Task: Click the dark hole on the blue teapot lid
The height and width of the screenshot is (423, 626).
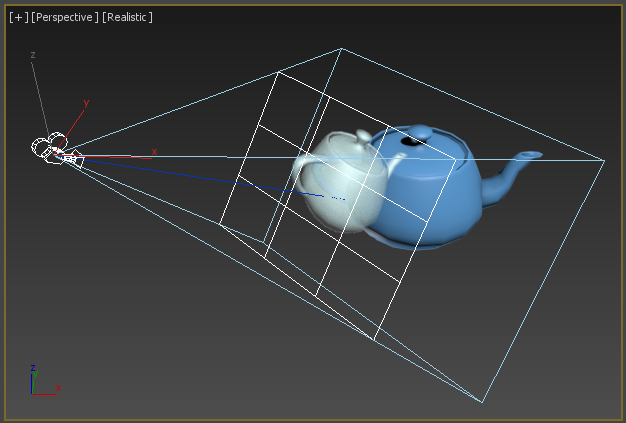Action: (408, 141)
